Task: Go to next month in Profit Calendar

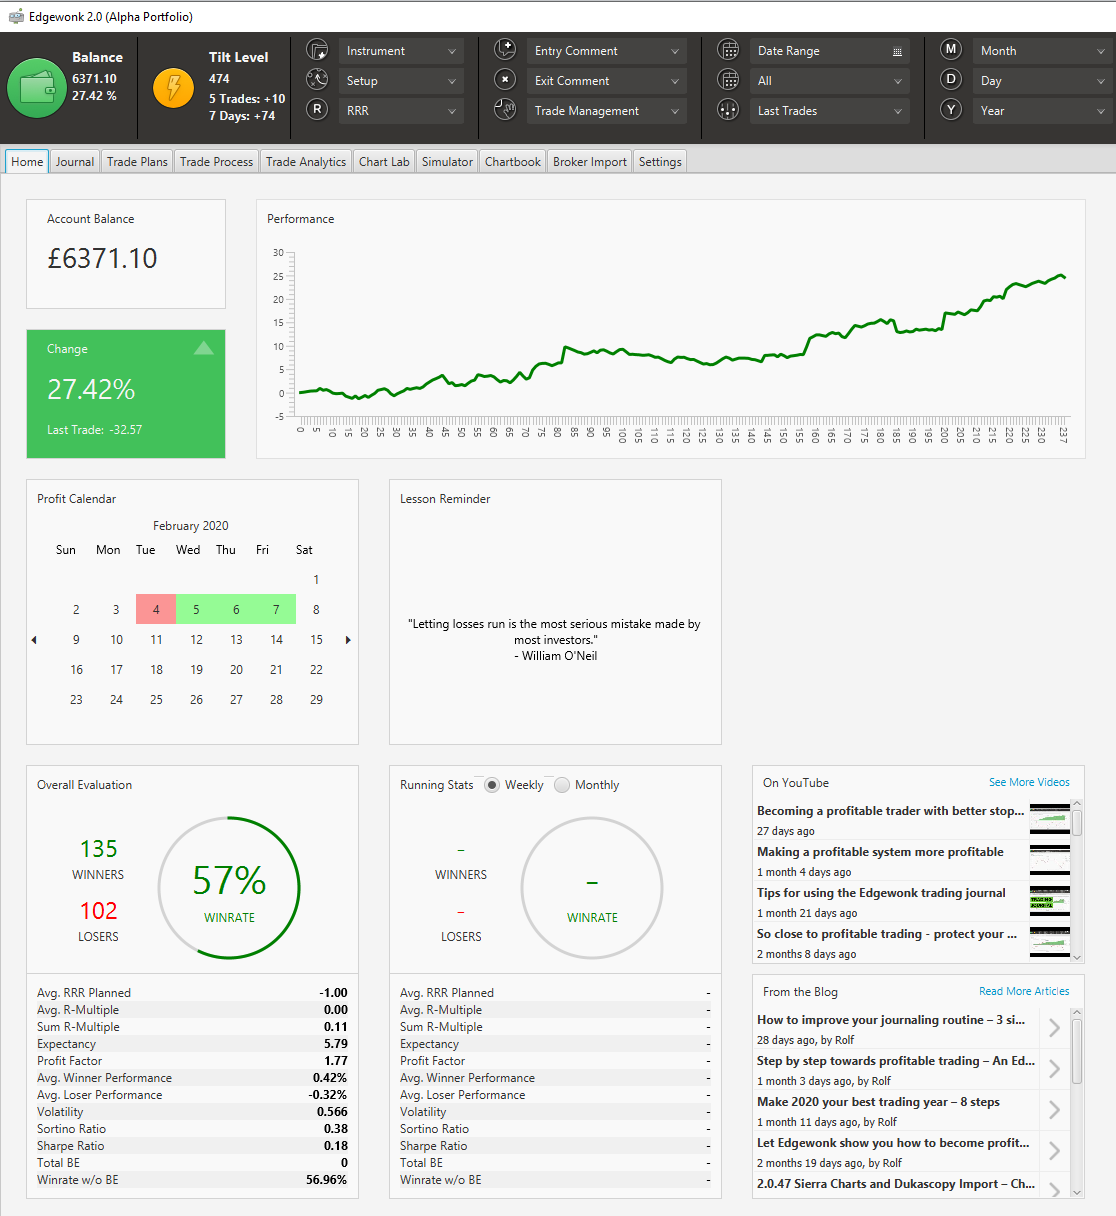Action: click(x=348, y=640)
